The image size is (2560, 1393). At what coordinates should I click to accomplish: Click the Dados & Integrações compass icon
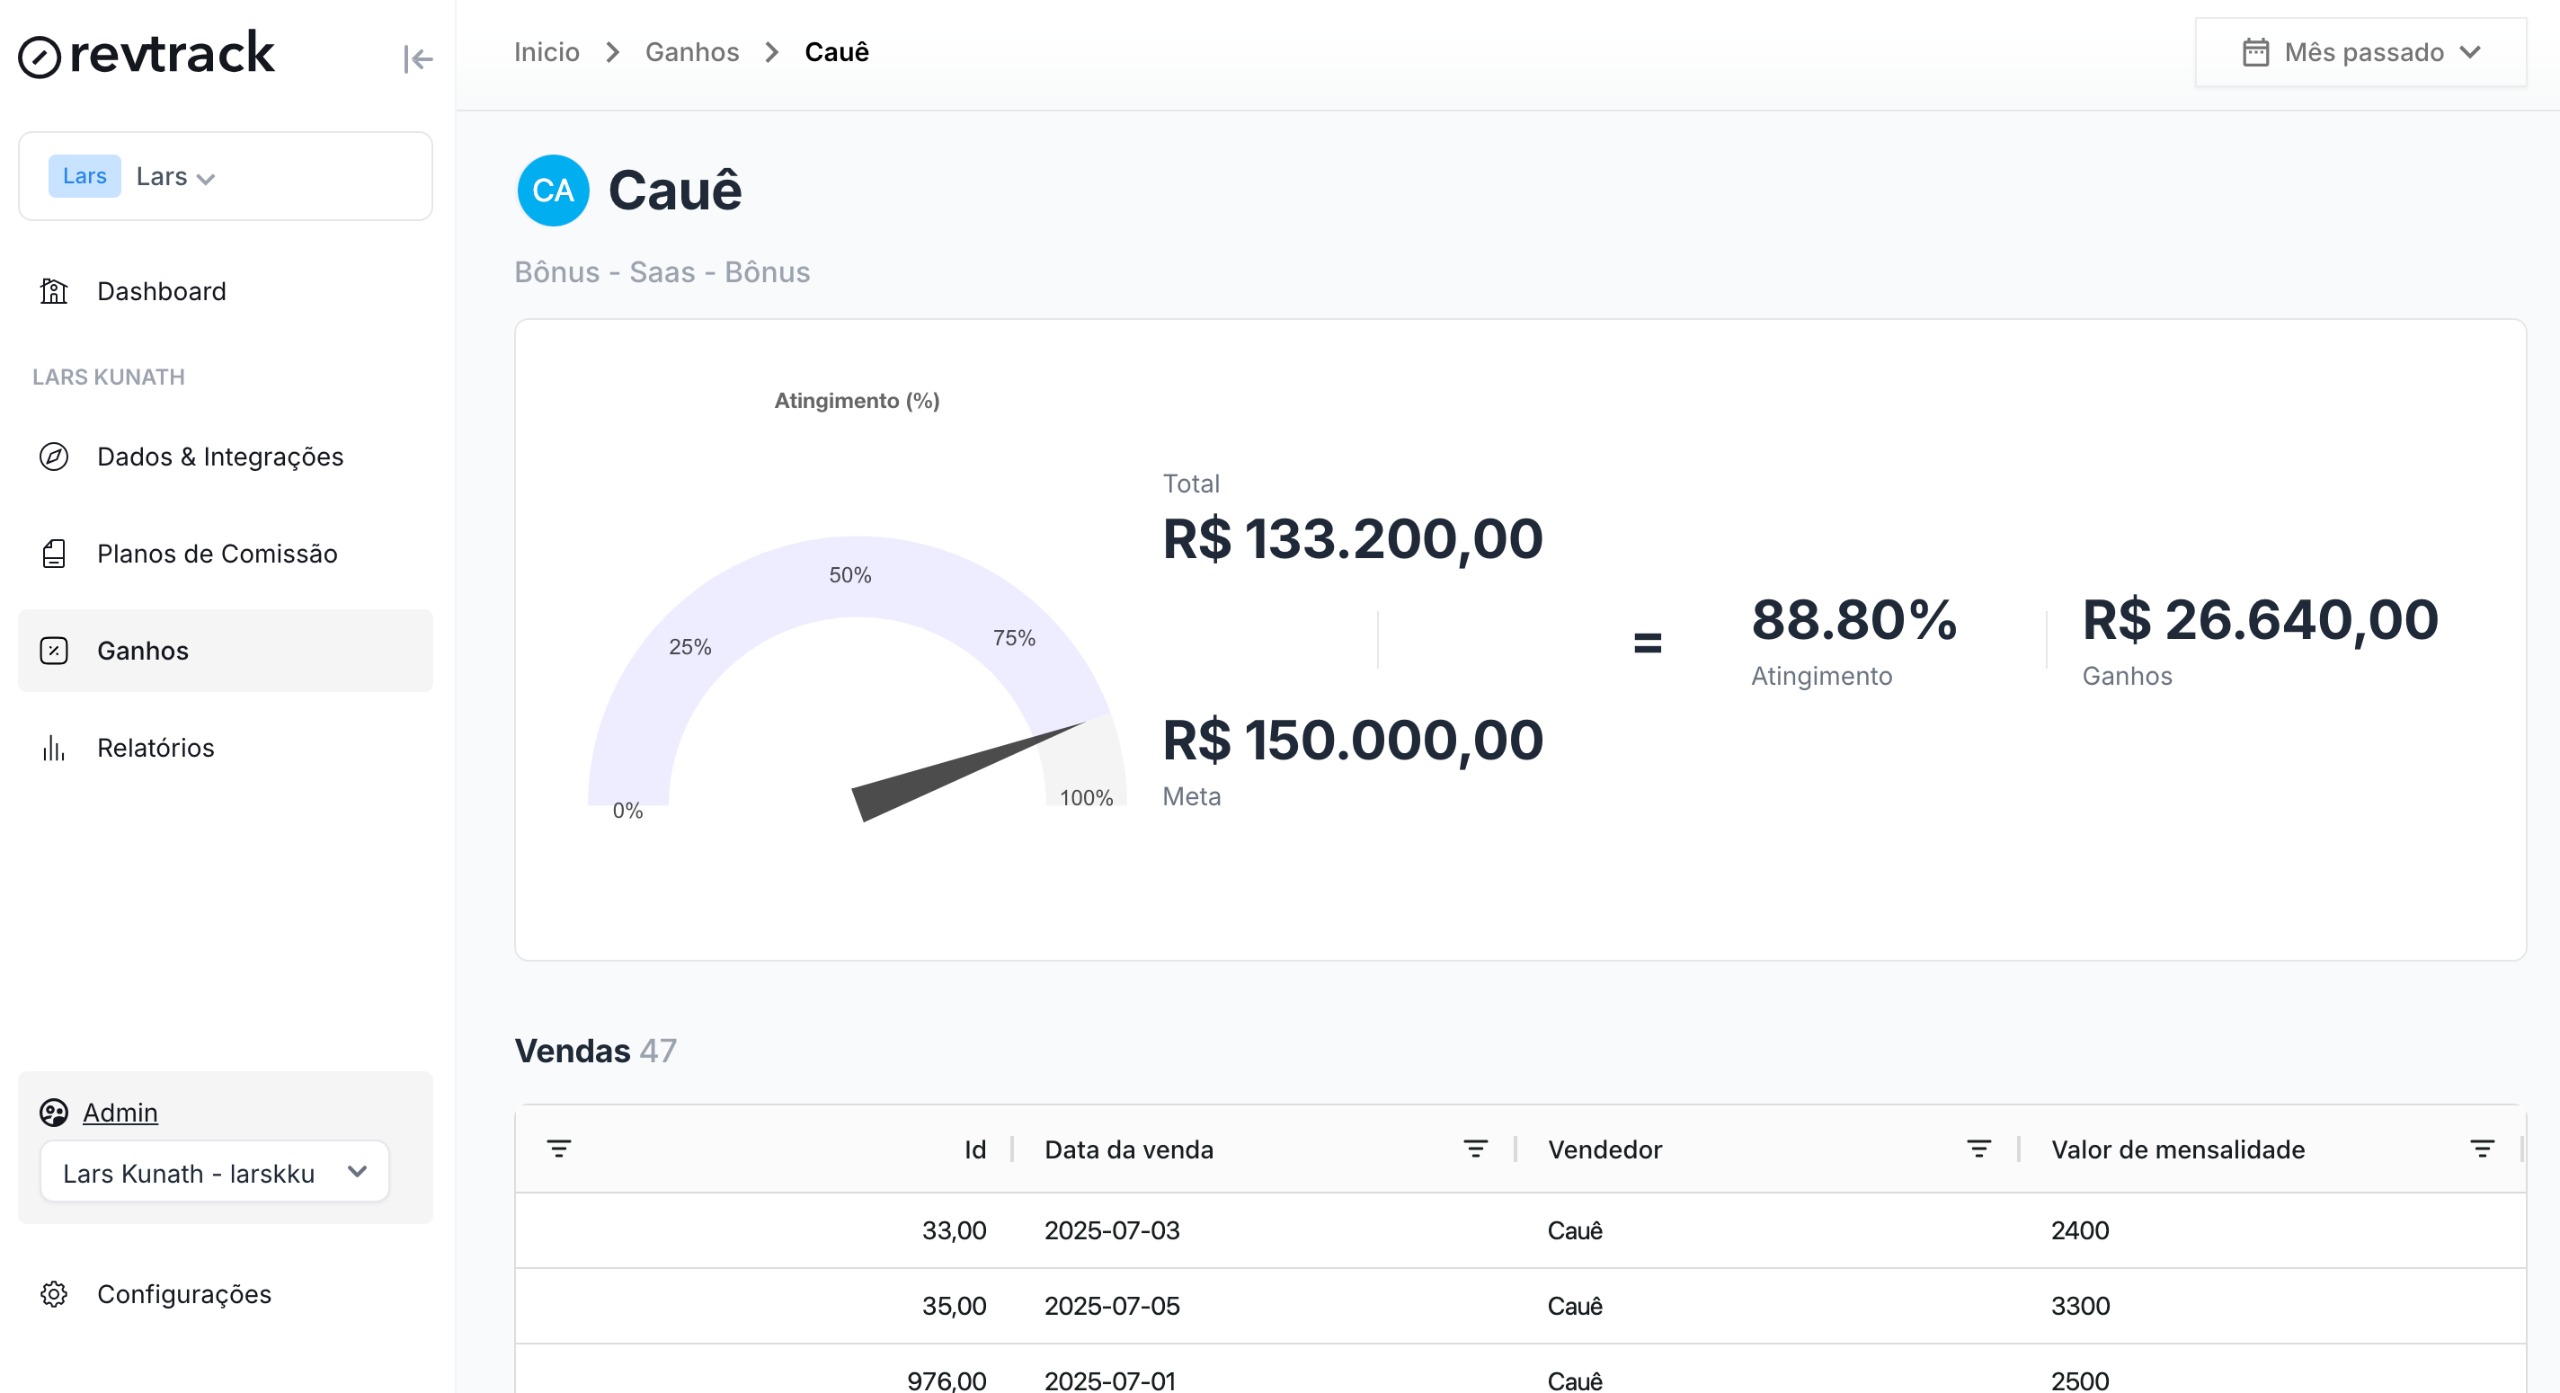tap(54, 457)
